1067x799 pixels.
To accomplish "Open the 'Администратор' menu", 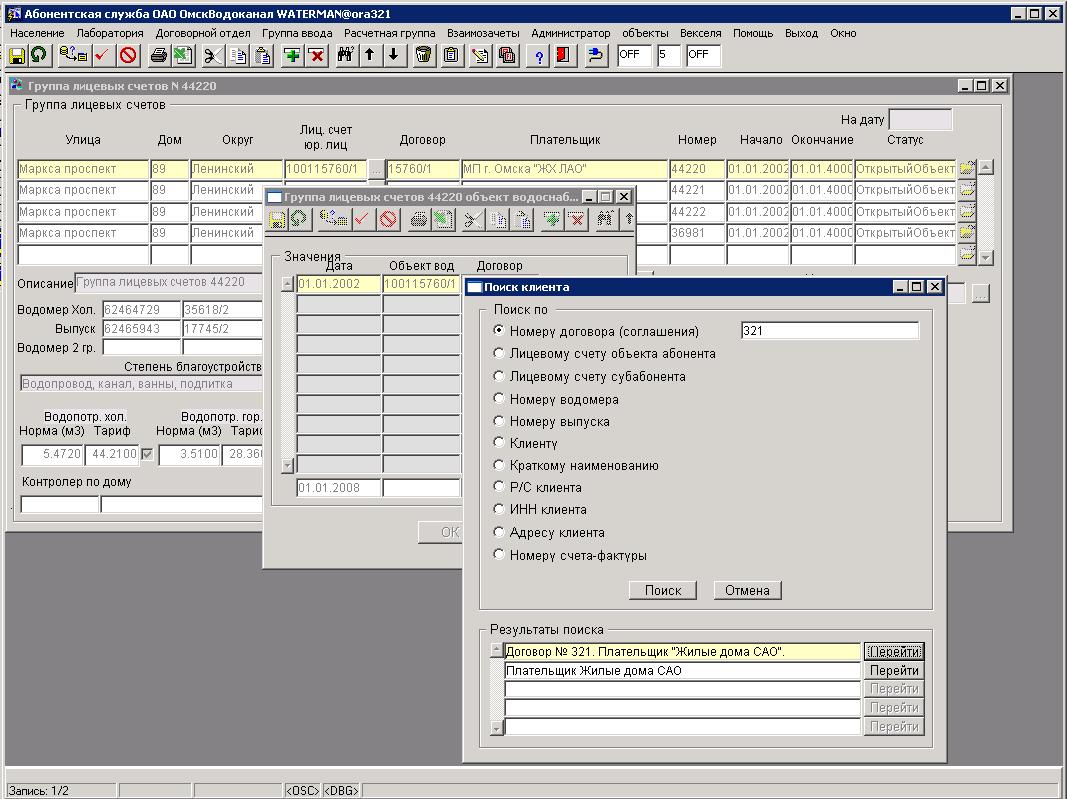I will (x=570, y=33).
